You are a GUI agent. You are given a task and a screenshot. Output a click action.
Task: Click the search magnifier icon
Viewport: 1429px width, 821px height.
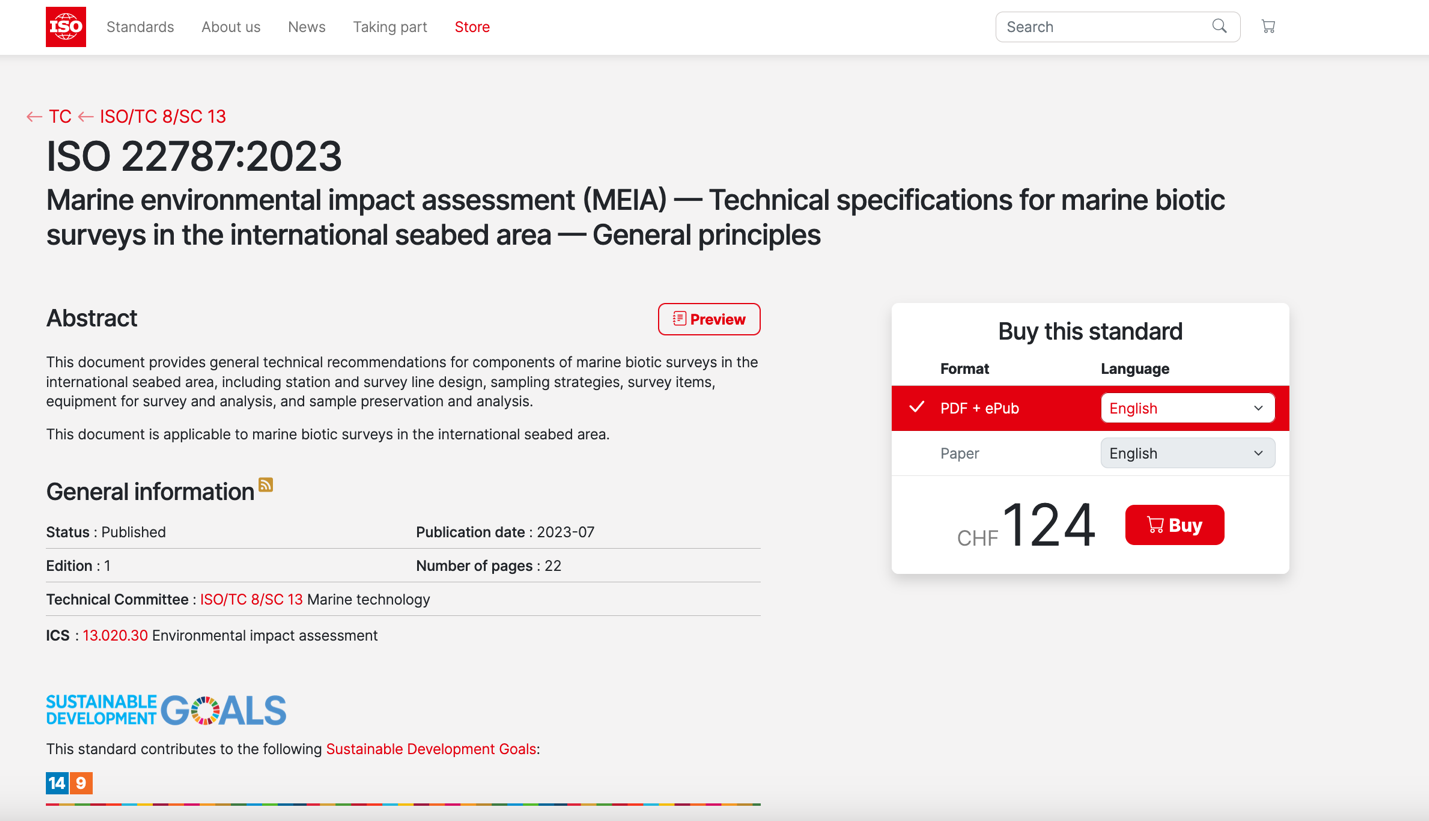coord(1219,27)
